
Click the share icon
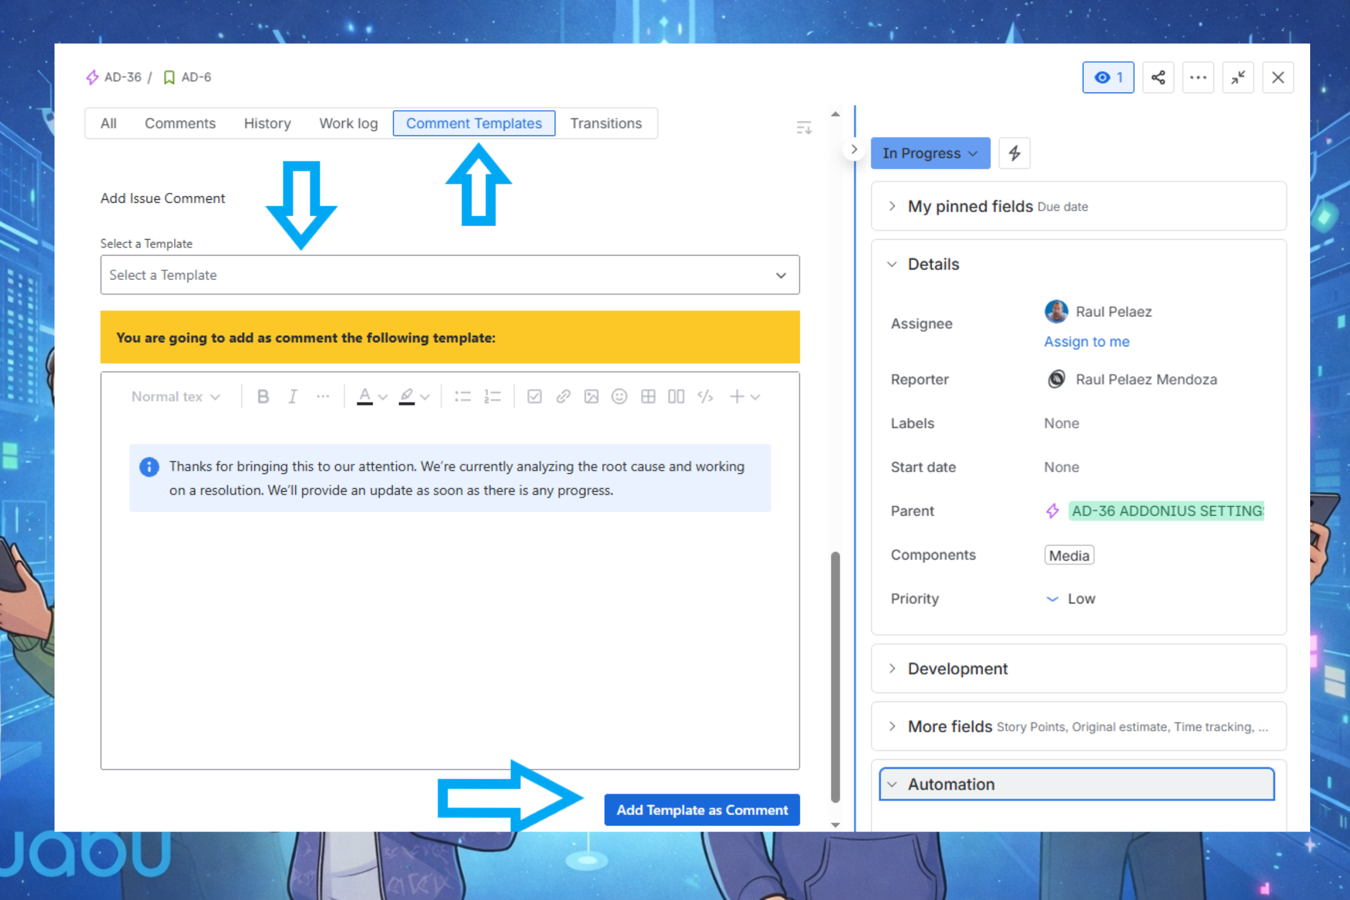click(x=1158, y=78)
